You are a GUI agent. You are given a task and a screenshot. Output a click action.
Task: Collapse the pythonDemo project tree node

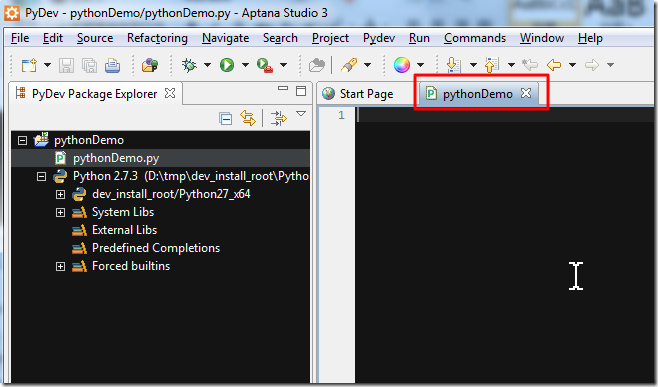(22, 140)
